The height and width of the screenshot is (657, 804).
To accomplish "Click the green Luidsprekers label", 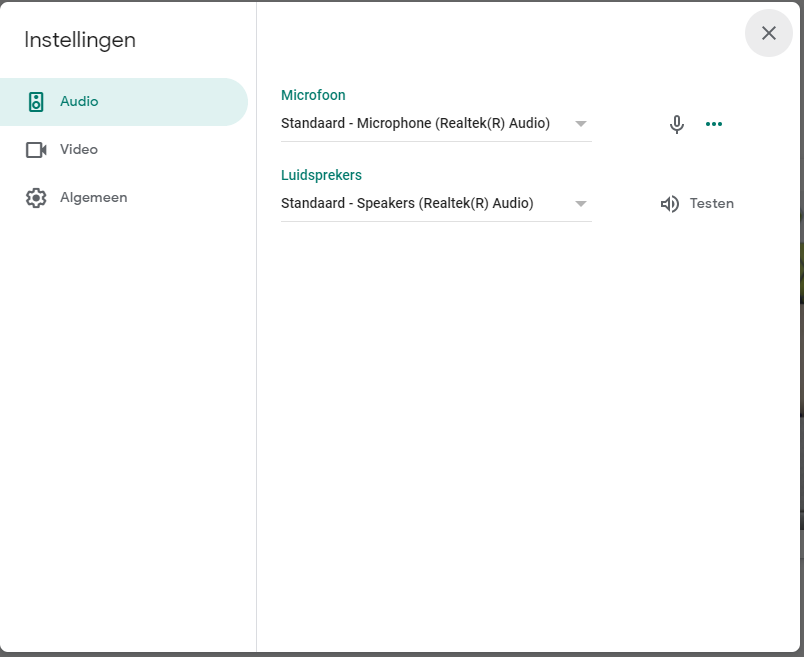I will click(x=321, y=175).
